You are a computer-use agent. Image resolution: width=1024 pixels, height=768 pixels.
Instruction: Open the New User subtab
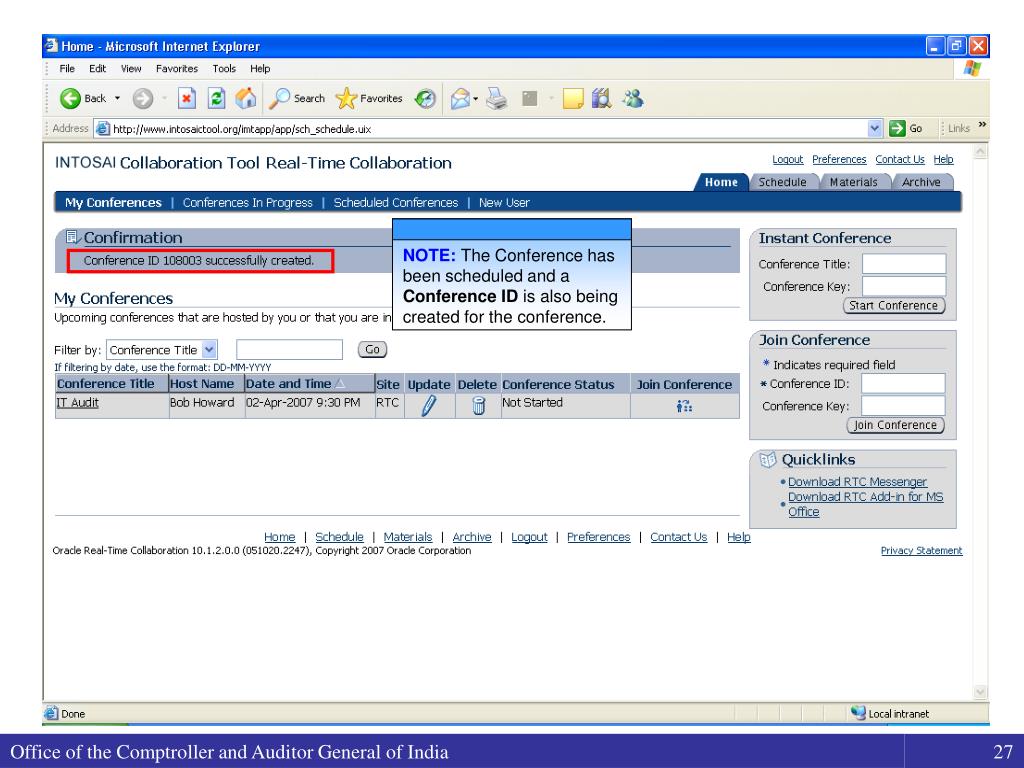coord(504,202)
